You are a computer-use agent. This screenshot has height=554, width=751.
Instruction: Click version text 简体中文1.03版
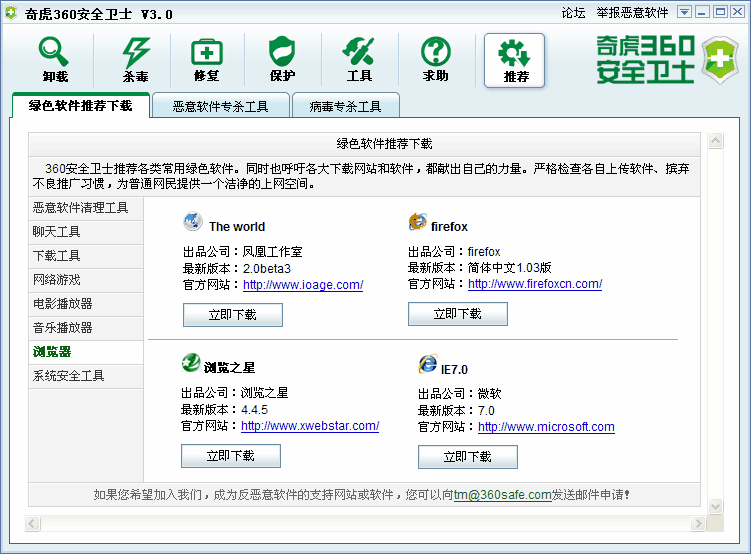tap(510, 267)
